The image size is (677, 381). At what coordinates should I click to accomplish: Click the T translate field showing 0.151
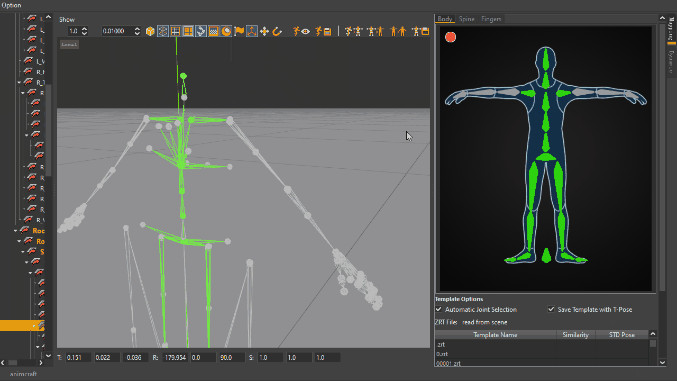pyautogui.click(x=78, y=358)
